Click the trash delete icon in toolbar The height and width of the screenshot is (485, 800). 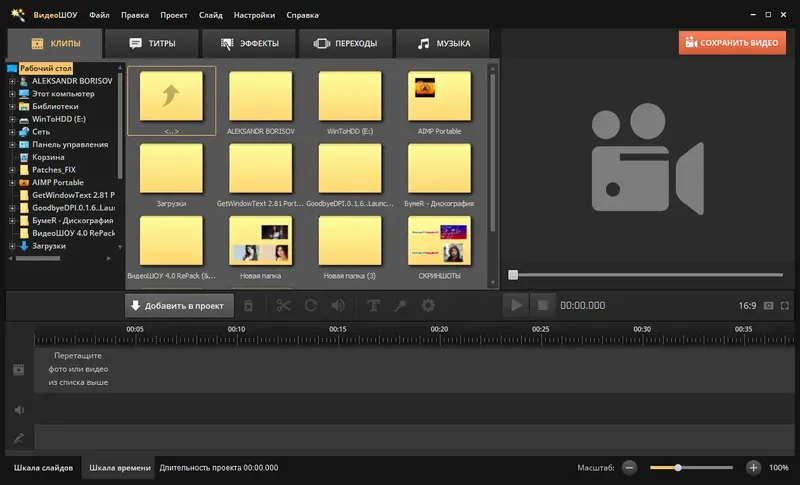(248, 305)
